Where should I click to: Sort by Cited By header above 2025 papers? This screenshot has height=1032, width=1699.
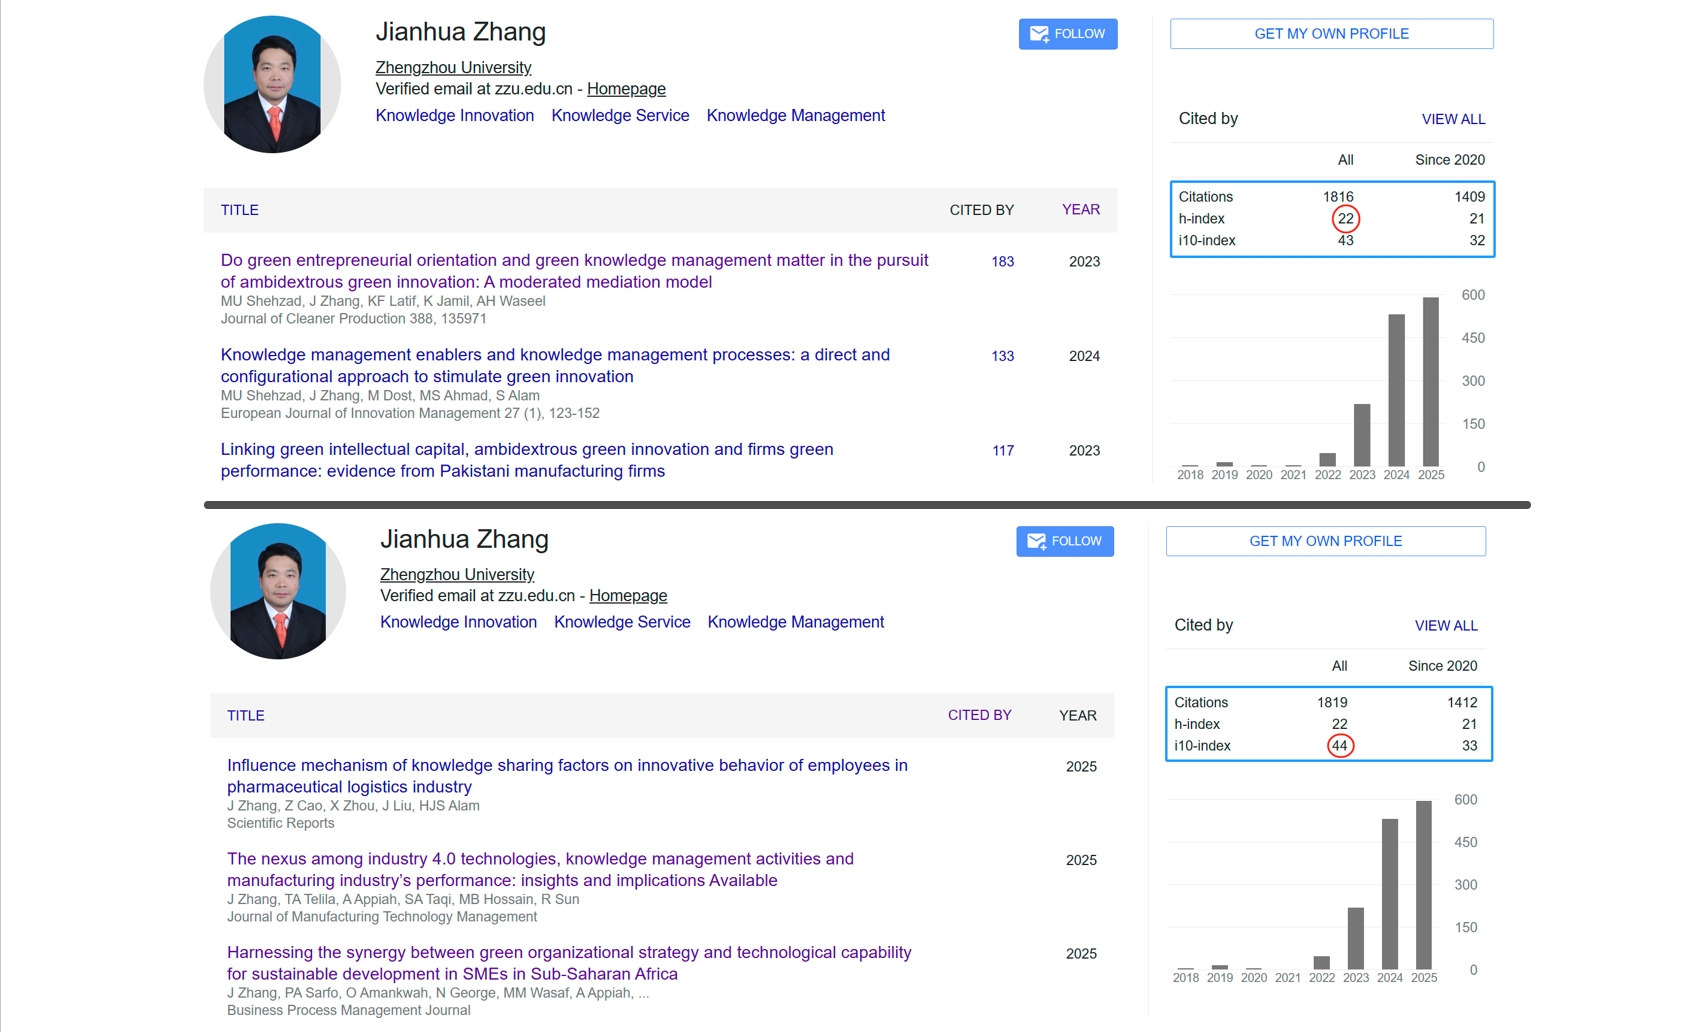979,715
